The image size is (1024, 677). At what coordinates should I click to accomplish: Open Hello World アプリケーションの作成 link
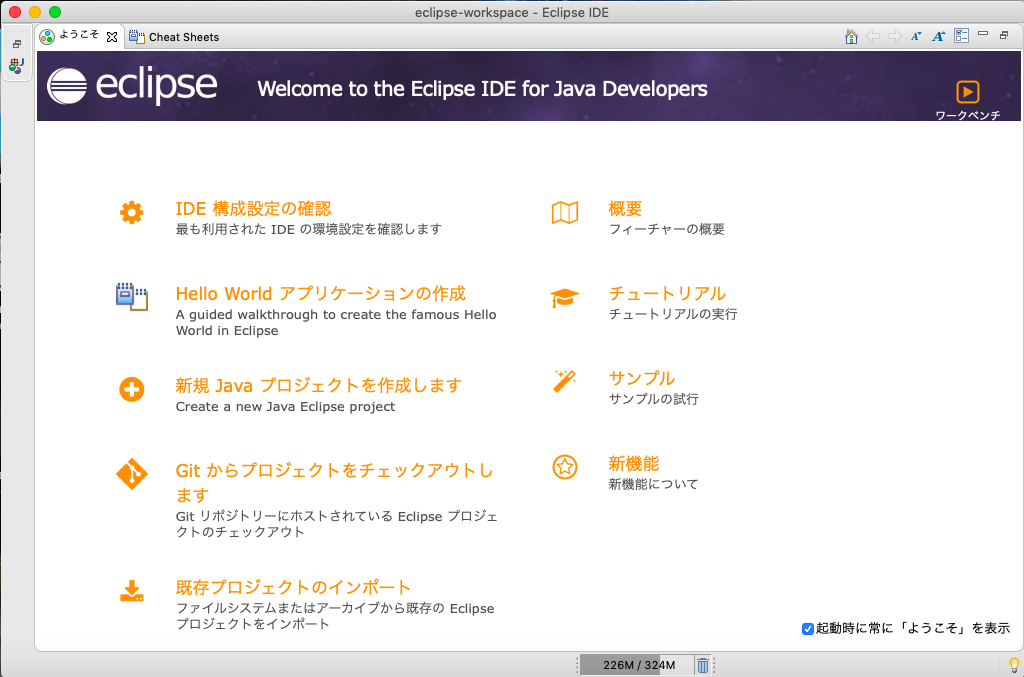320,294
